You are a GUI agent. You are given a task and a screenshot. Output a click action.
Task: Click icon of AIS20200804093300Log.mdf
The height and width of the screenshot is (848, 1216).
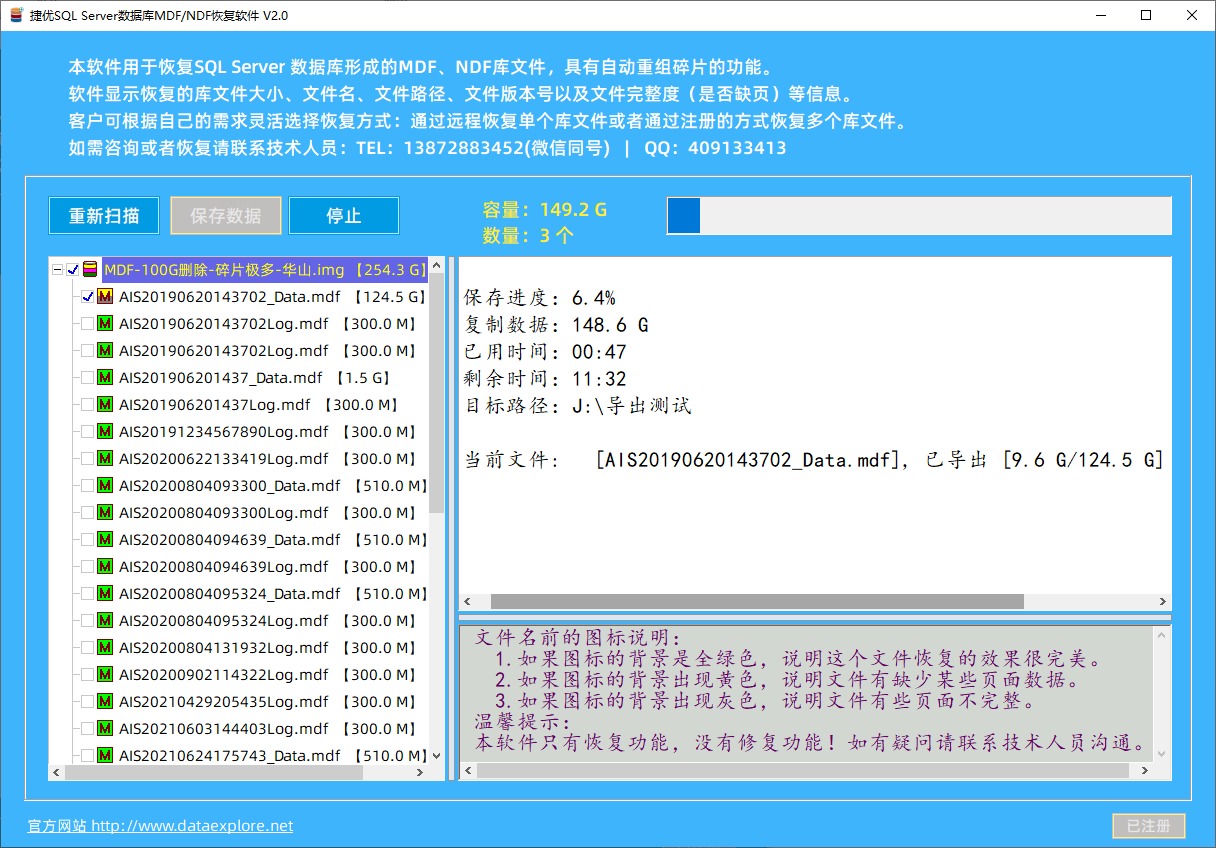point(104,513)
